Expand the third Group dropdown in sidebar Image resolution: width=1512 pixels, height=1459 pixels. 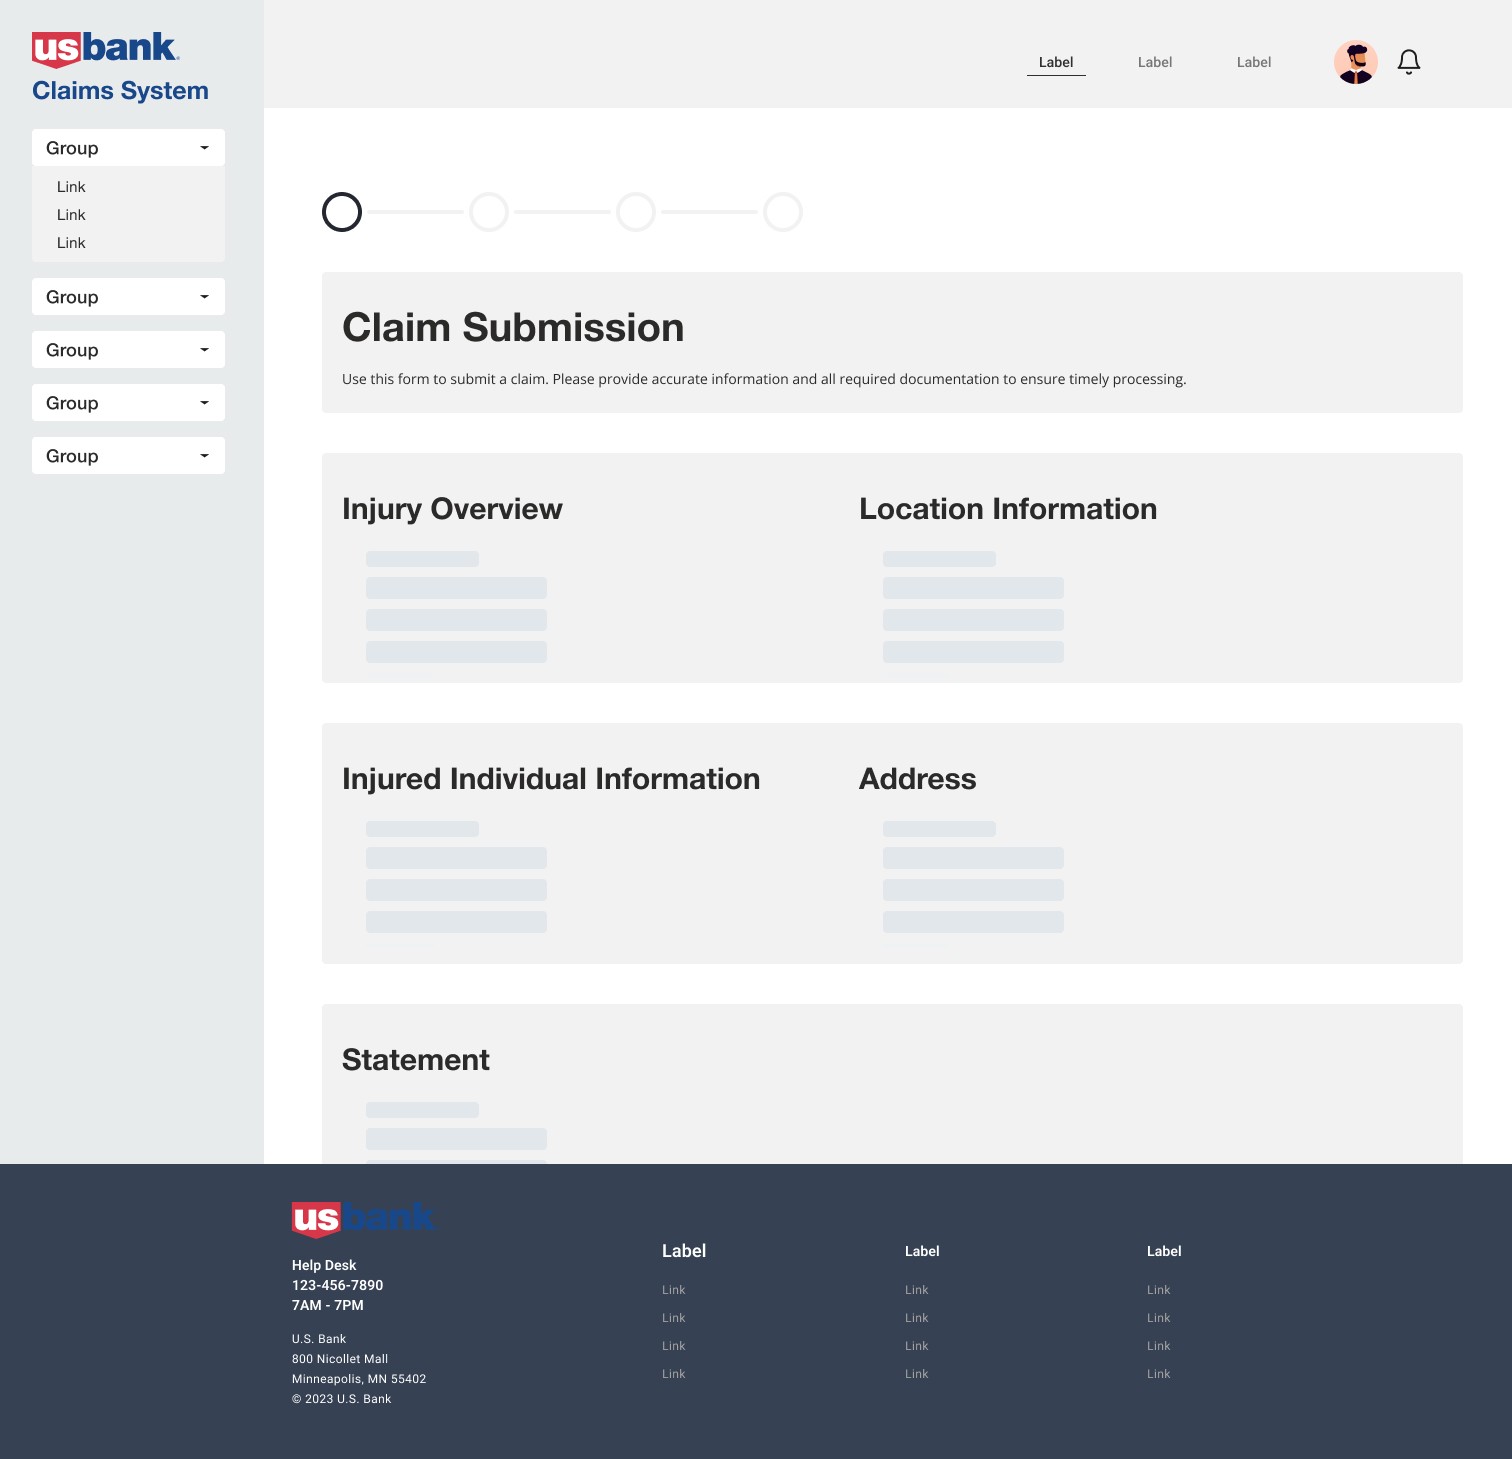(x=128, y=350)
